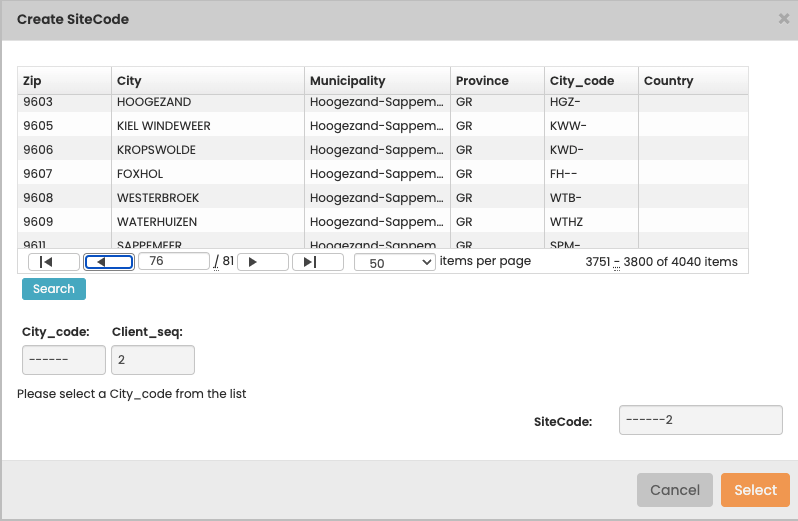Sort by the Country column header
This screenshot has width=798, height=521.
coord(693,81)
